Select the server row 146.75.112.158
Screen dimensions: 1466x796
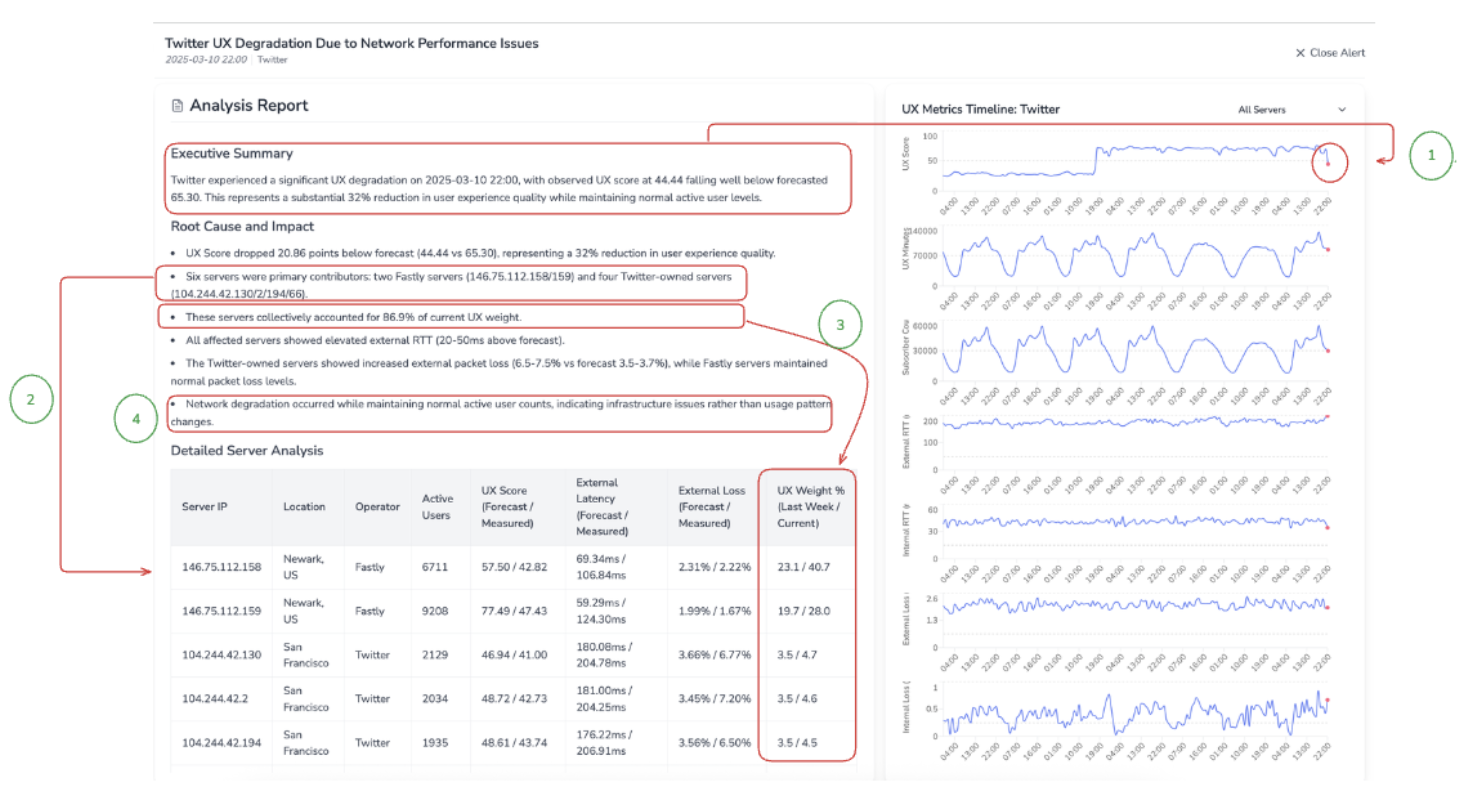(221, 567)
